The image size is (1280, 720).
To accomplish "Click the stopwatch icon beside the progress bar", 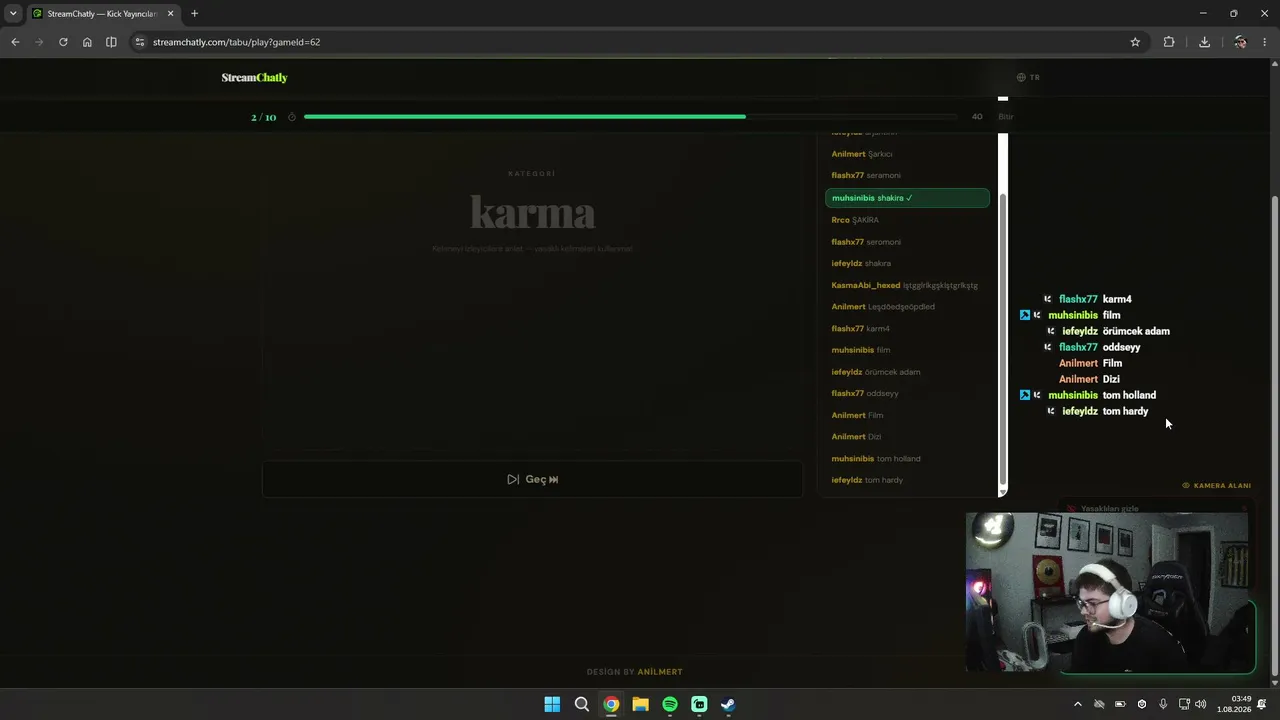I will (x=292, y=117).
